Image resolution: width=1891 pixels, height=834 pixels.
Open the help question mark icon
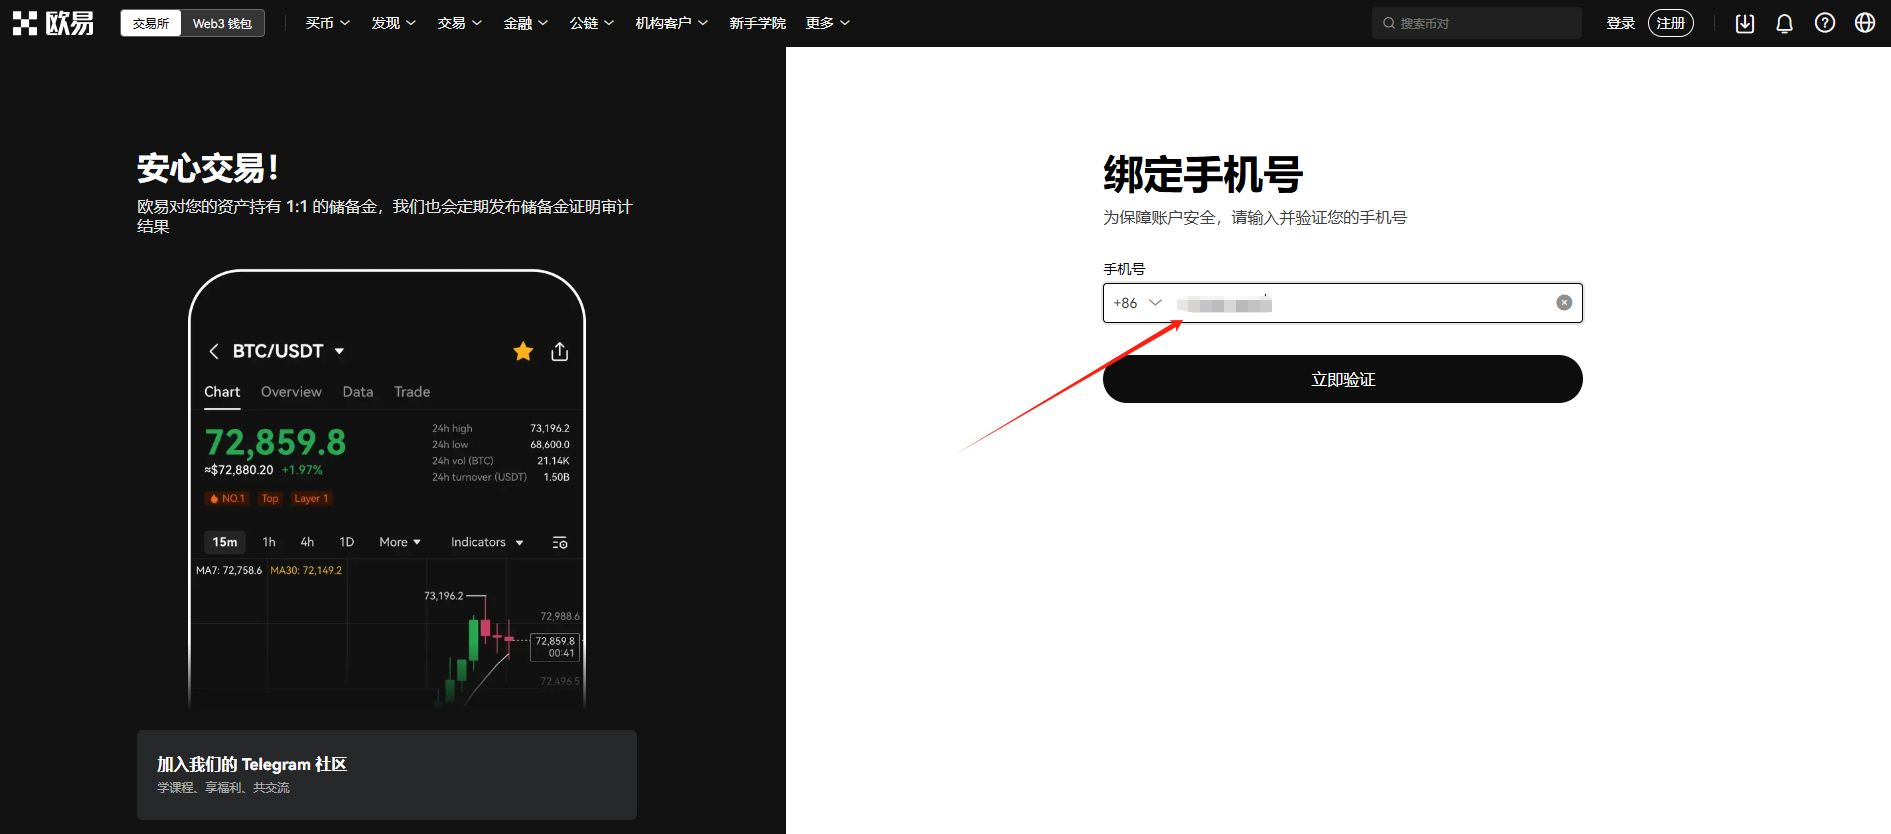[x=1825, y=23]
